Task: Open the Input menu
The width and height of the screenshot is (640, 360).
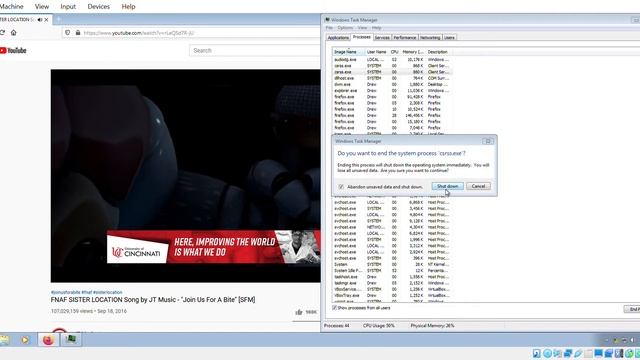Action: coord(68,7)
